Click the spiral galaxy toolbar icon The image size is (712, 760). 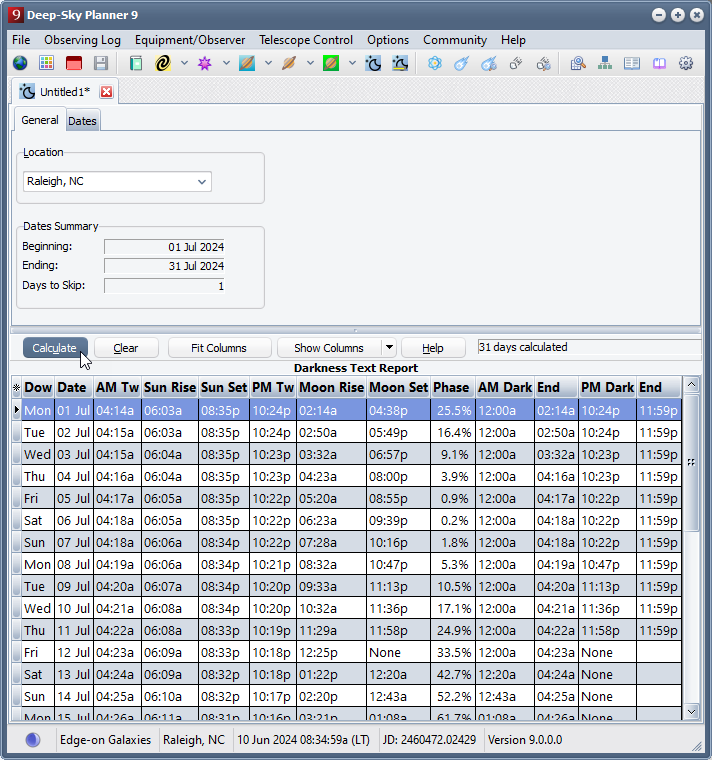(x=163, y=63)
